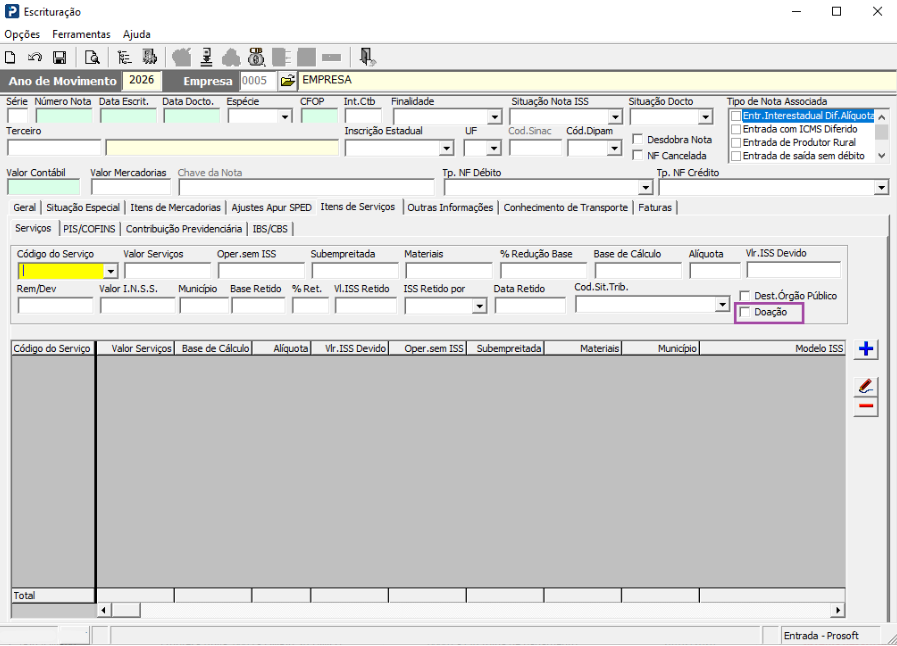Click the Undo arrow icon
This screenshot has height=646, width=897.
pyautogui.click(x=35, y=57)
